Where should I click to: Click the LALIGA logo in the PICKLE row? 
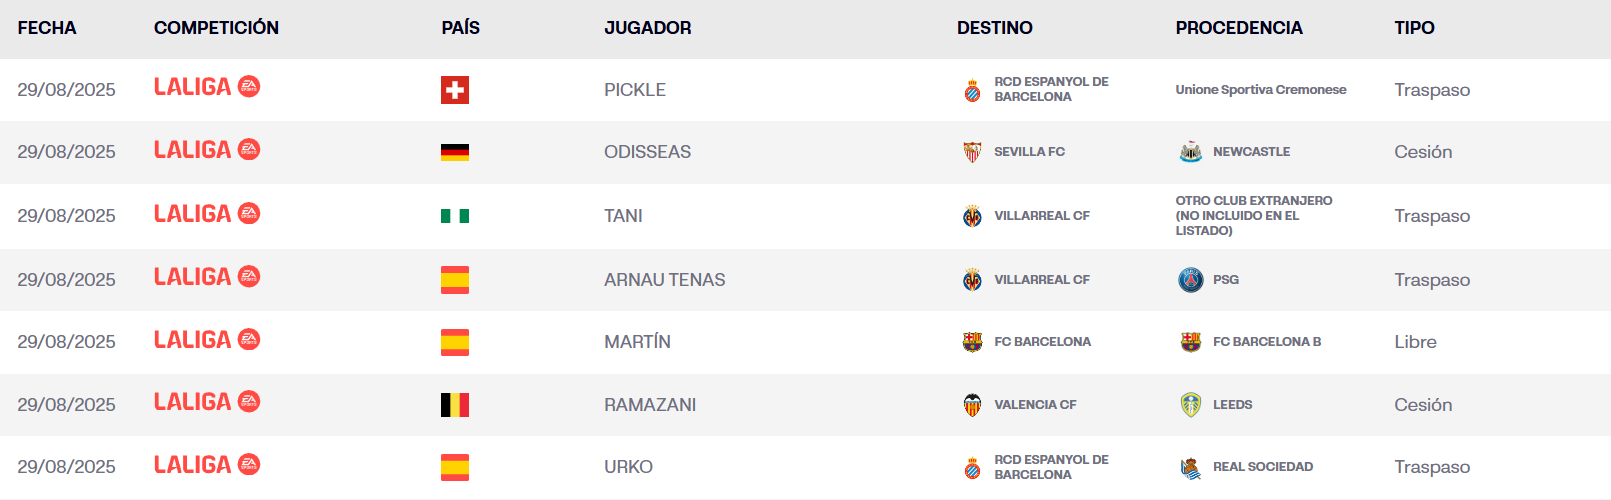tap(206, 87)
